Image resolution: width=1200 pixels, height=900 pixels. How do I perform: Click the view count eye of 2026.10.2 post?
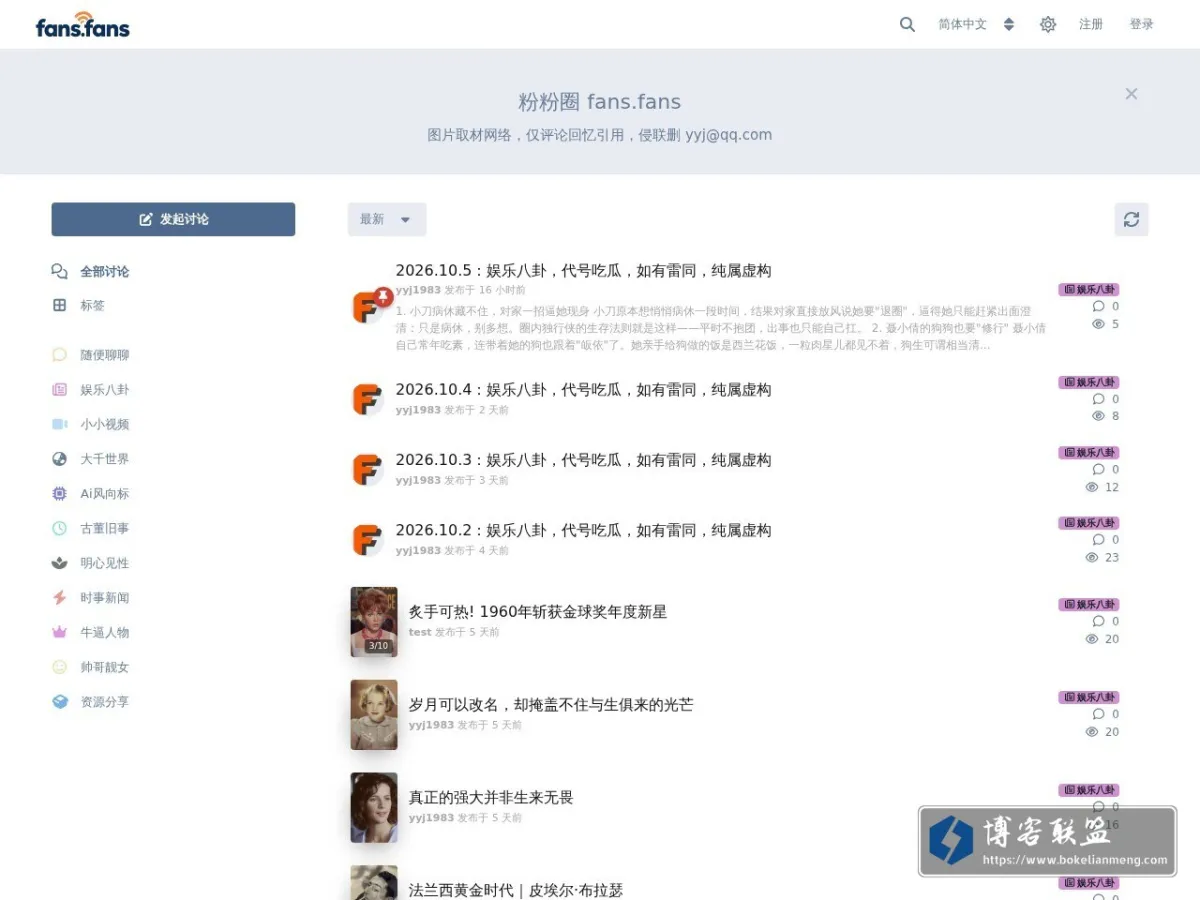coord(1092,557)
